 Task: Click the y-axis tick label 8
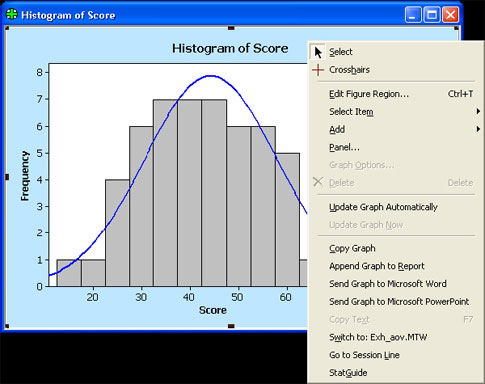(x=40, y=73)
